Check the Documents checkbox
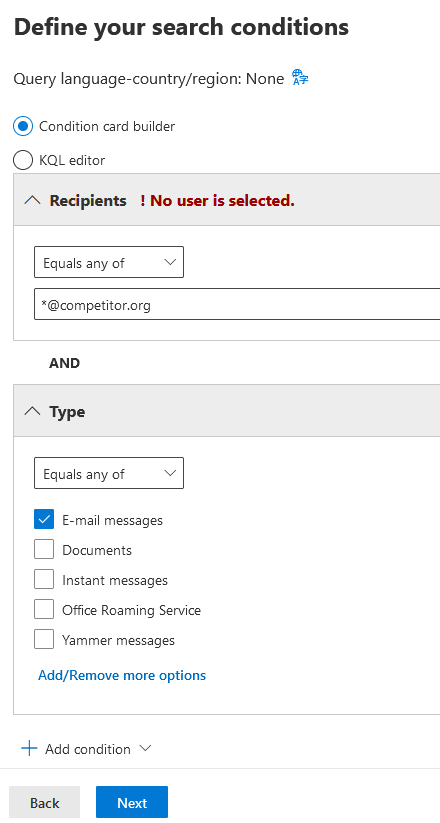Image resolution: width=440 pixels, height=823 pixels. pos(44,550)
